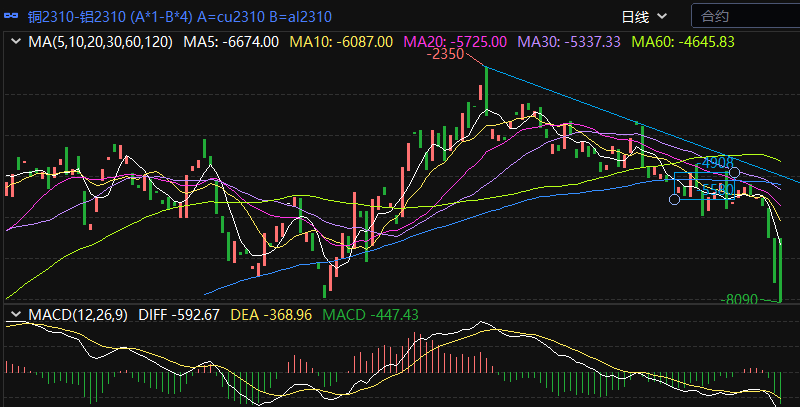Click the MA5 value label

[x=231, y=42]
